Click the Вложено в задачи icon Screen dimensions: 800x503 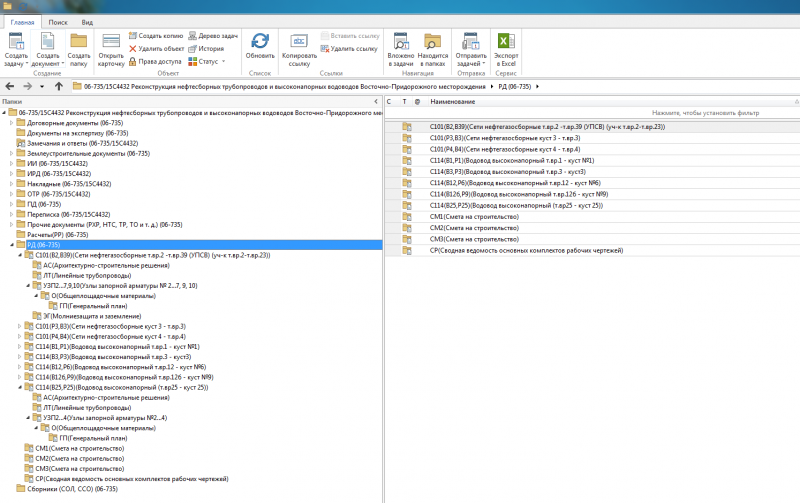401,48
